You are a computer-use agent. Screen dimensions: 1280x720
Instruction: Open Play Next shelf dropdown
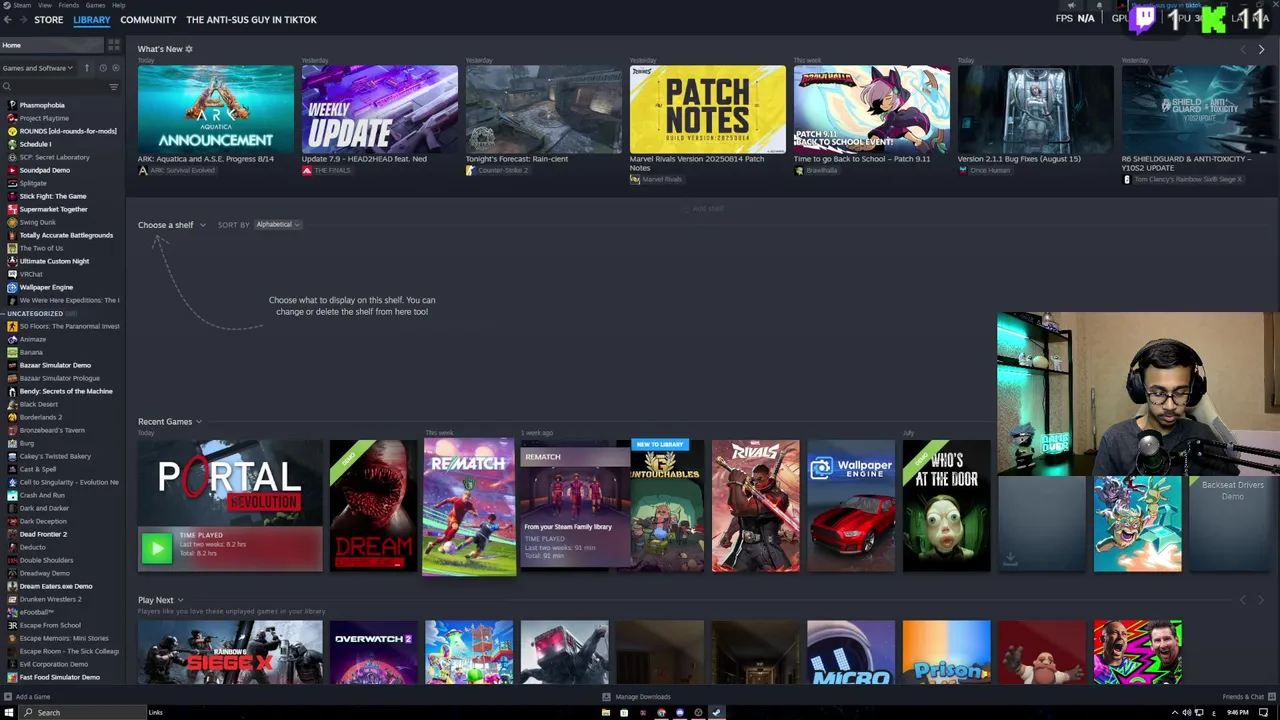160,600
